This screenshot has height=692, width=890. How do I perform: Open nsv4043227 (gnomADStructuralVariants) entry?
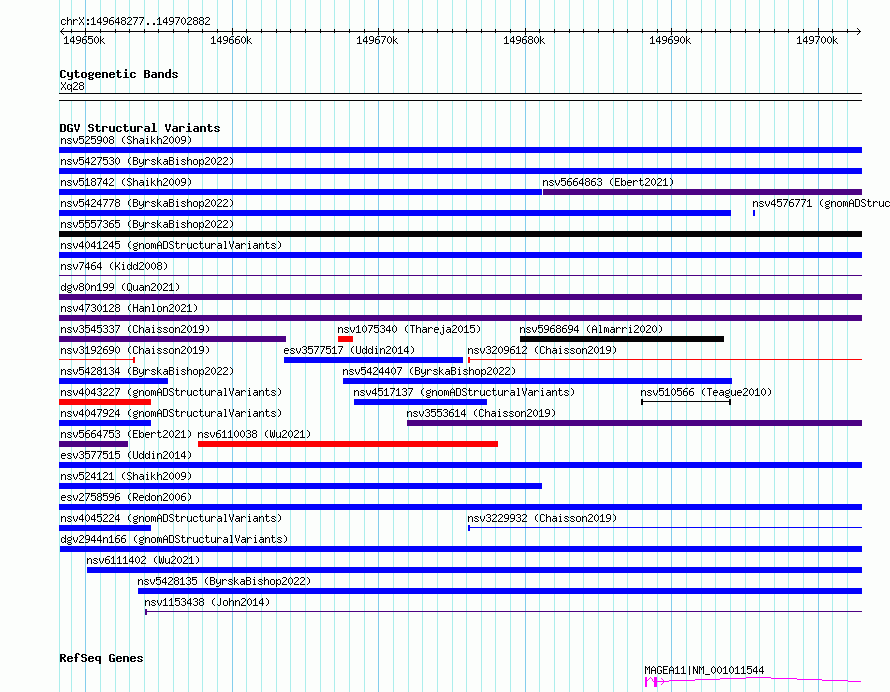[171, 392]
